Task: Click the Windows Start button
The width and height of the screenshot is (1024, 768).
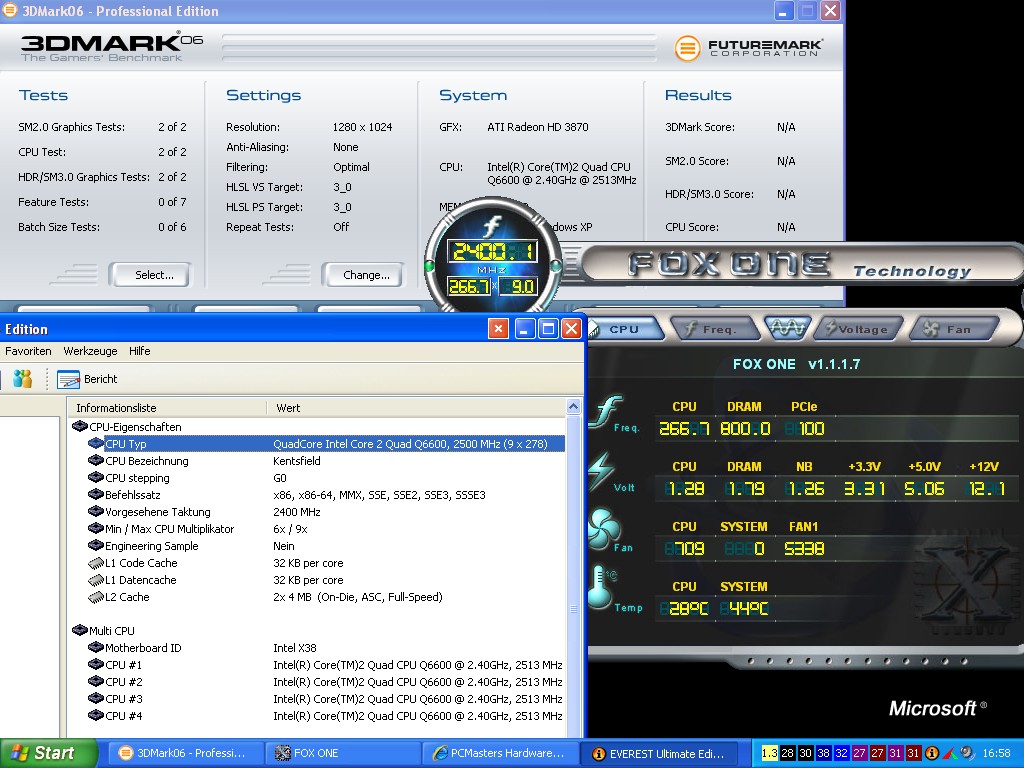Action: [48, 753]
